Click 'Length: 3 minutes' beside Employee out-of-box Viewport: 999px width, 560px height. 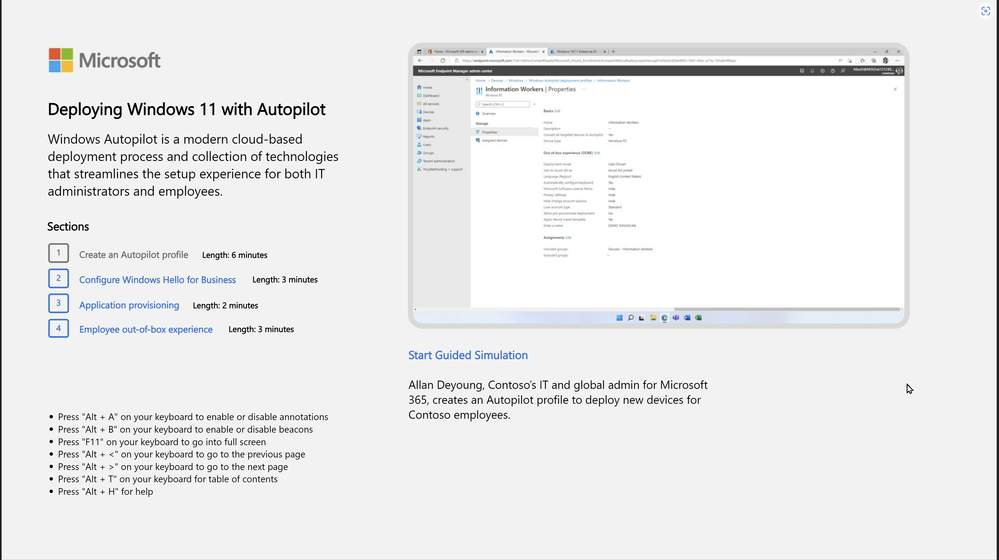coord(261,329)
